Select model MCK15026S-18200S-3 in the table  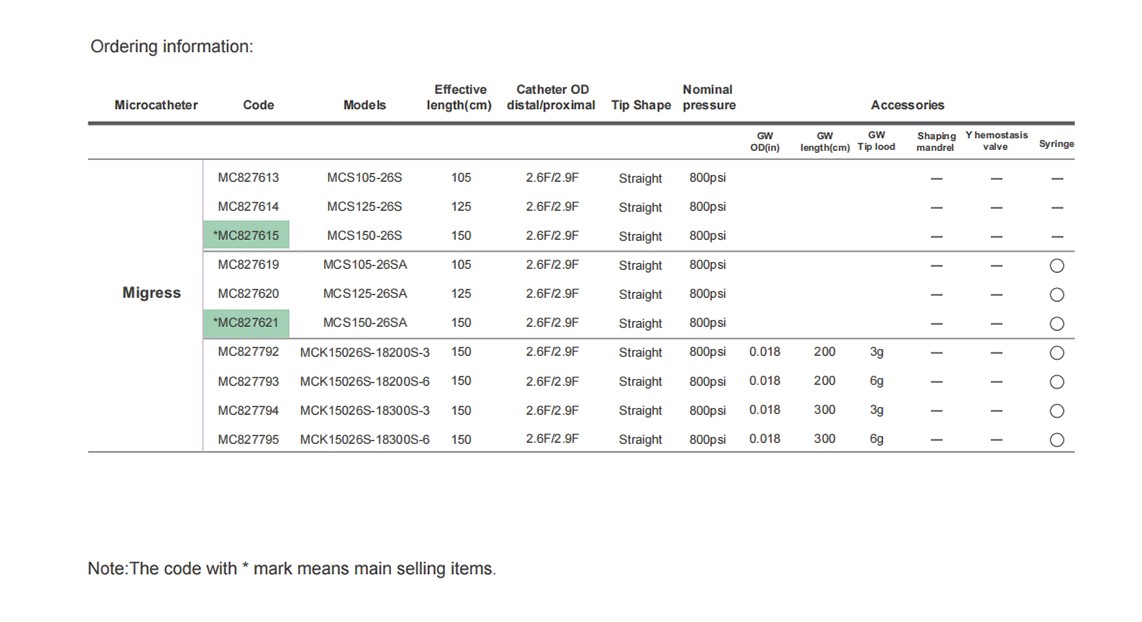(x=364, y=352)
